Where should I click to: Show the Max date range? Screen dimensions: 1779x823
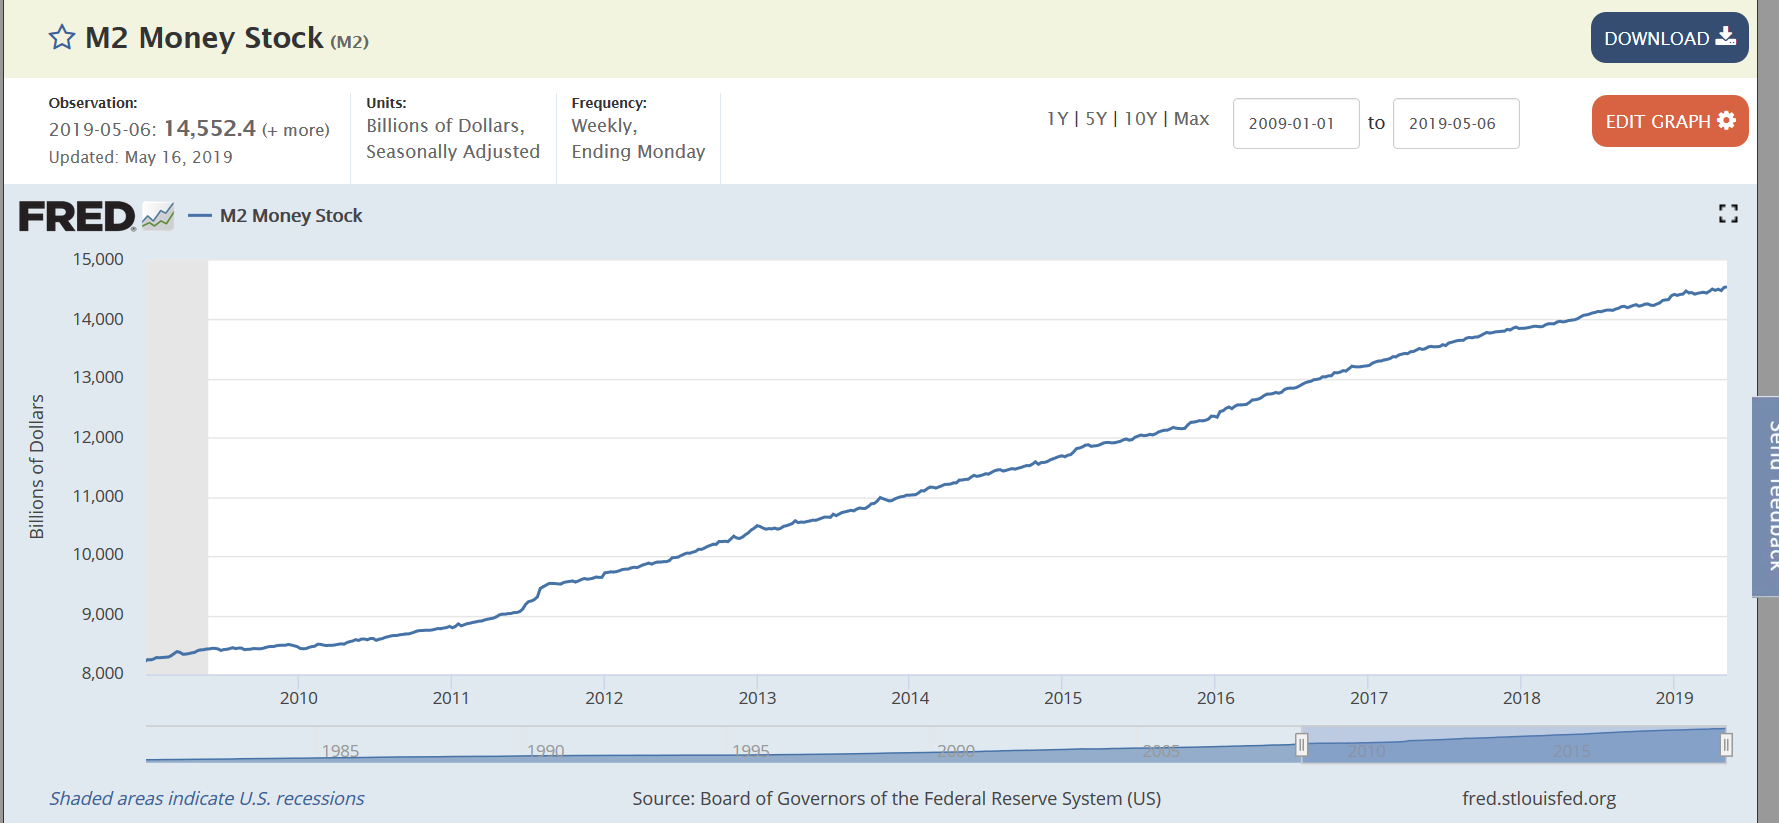coord(1191,119)
